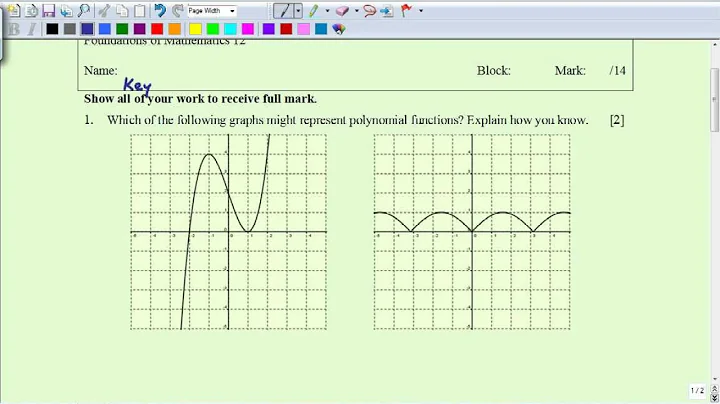Pick the gray ink color

pyautogui.click(x=70, y=29)
